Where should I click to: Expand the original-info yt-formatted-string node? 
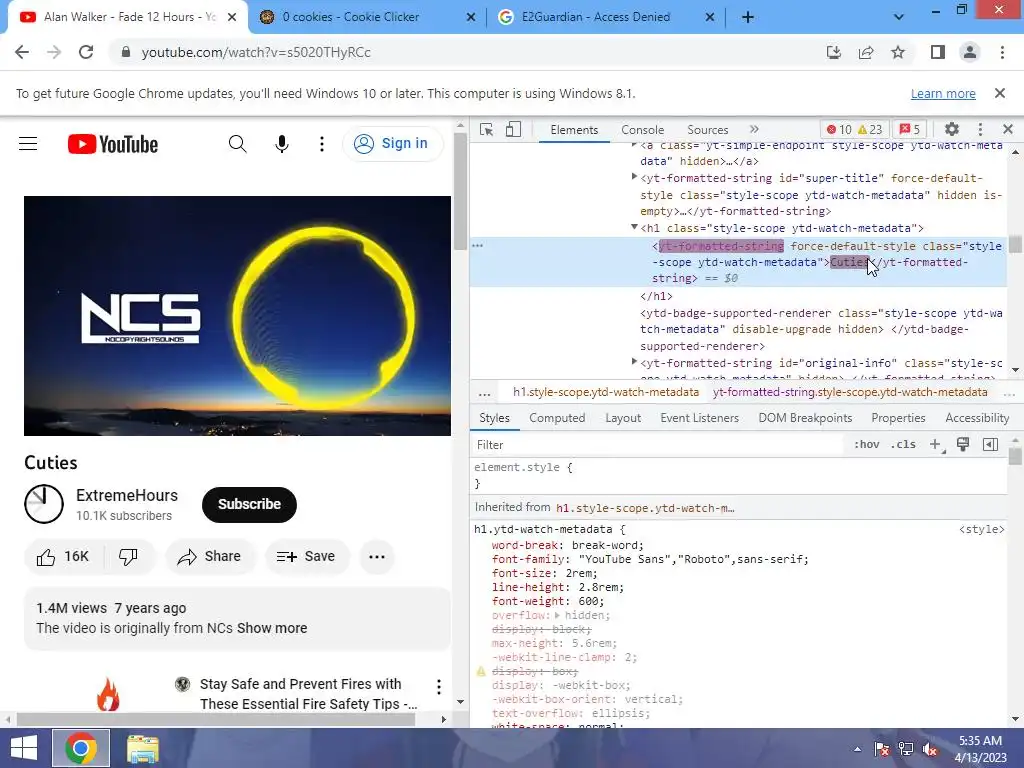coord(633,362)
